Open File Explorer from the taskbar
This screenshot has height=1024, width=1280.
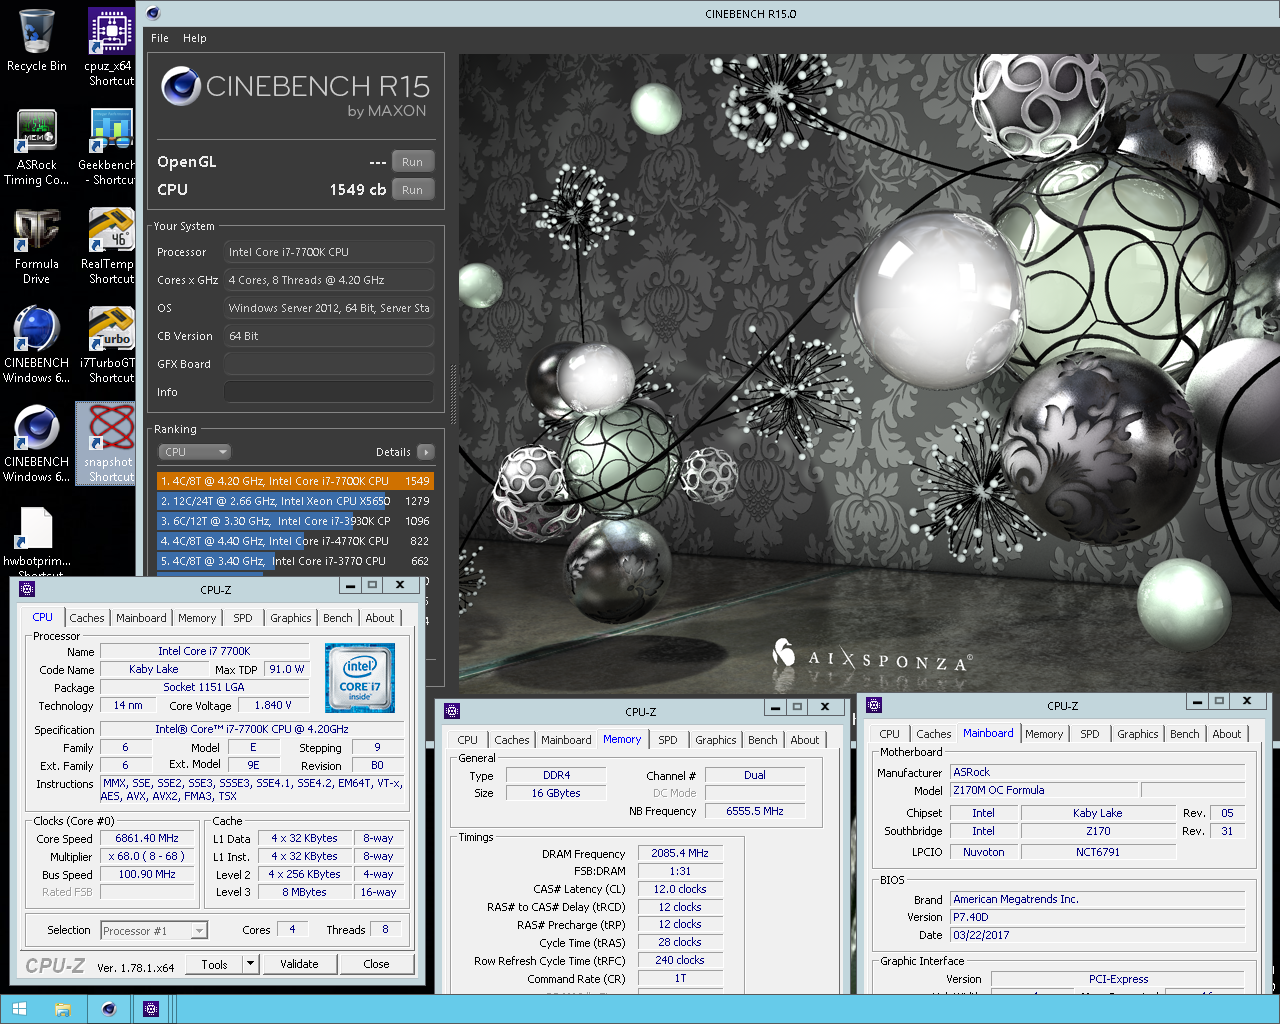pyautogui.click(x=63, y=1009)
